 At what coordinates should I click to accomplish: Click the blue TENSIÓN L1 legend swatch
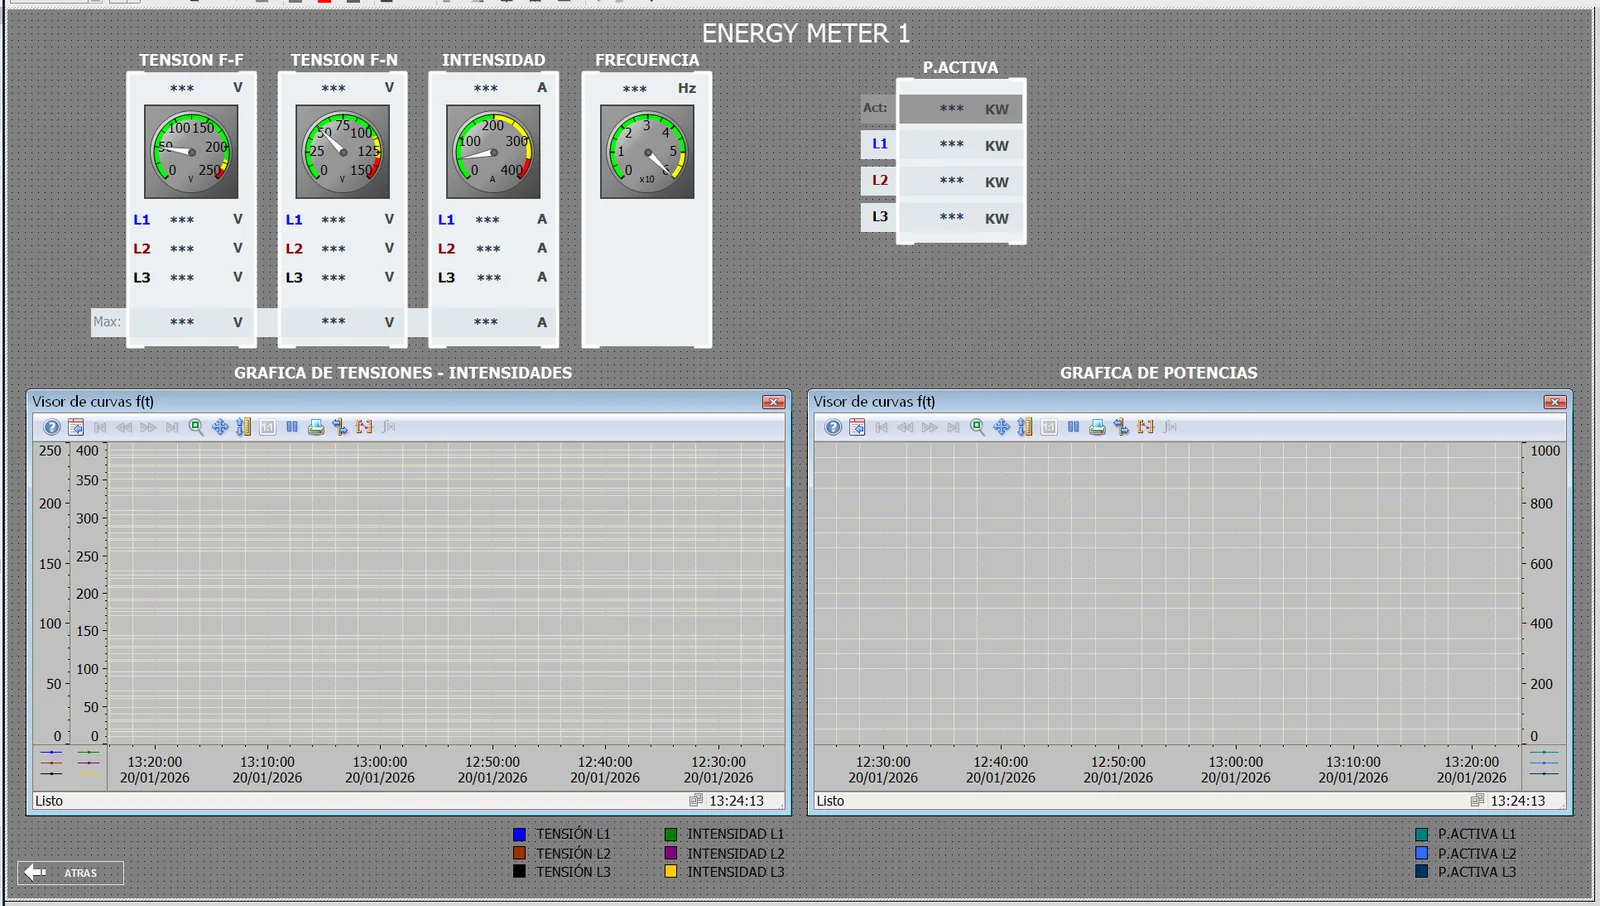coord(519,834)
